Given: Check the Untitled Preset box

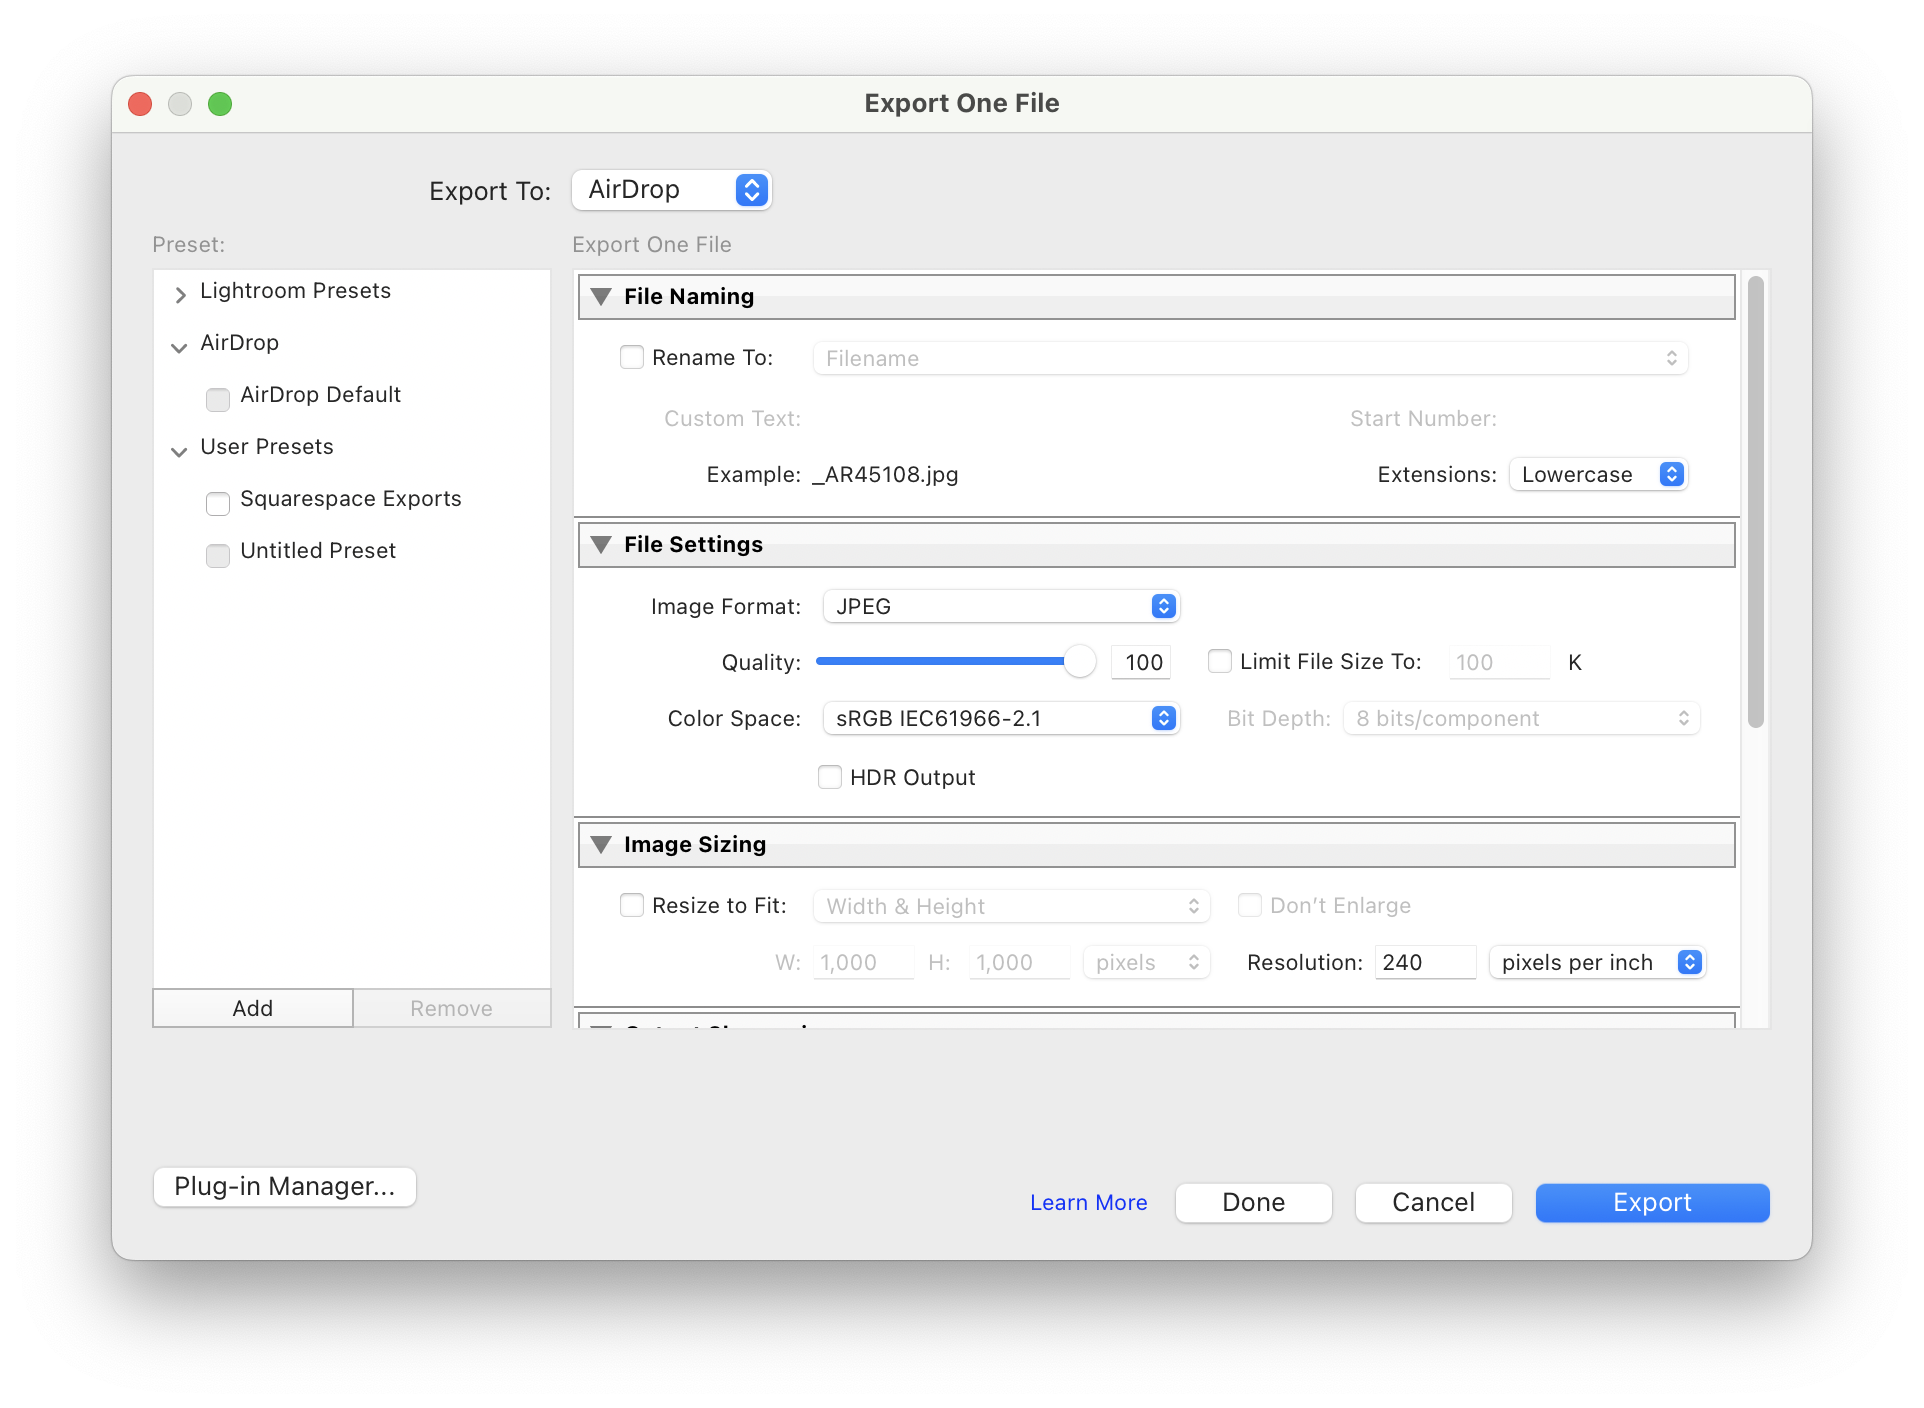Looking at the screenshot, I should [218, 555].
